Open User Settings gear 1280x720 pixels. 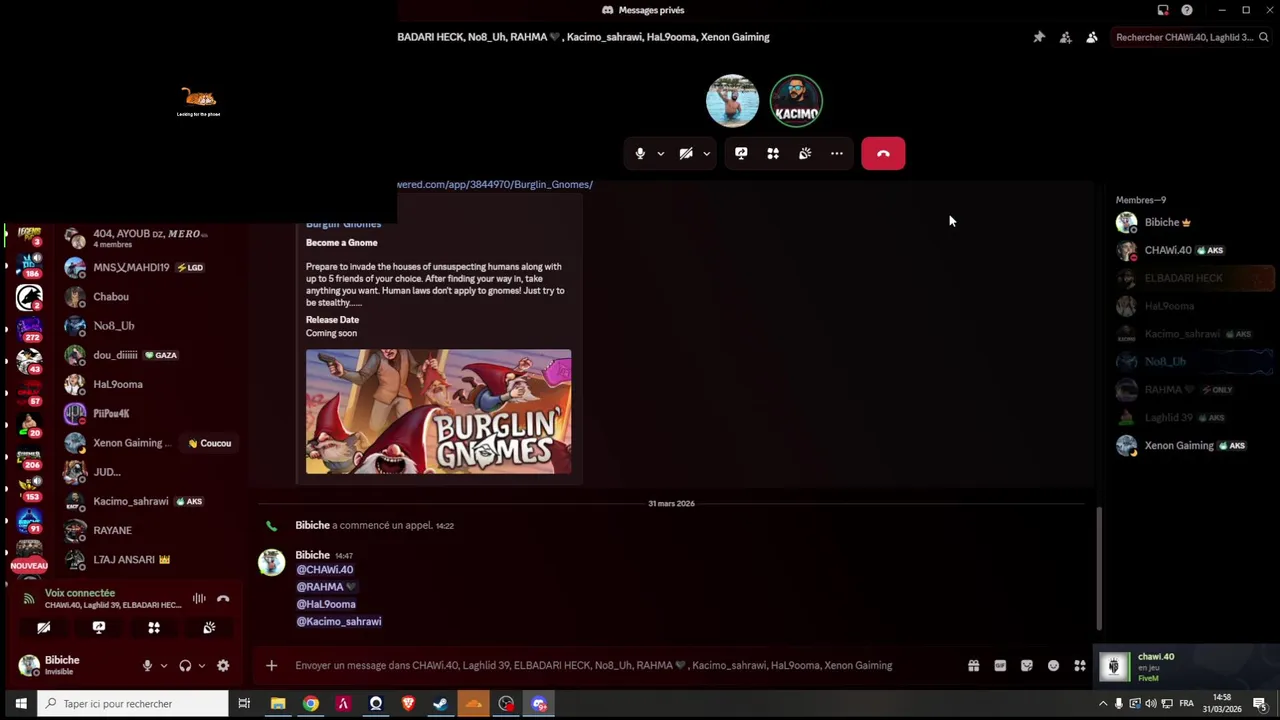223,666
